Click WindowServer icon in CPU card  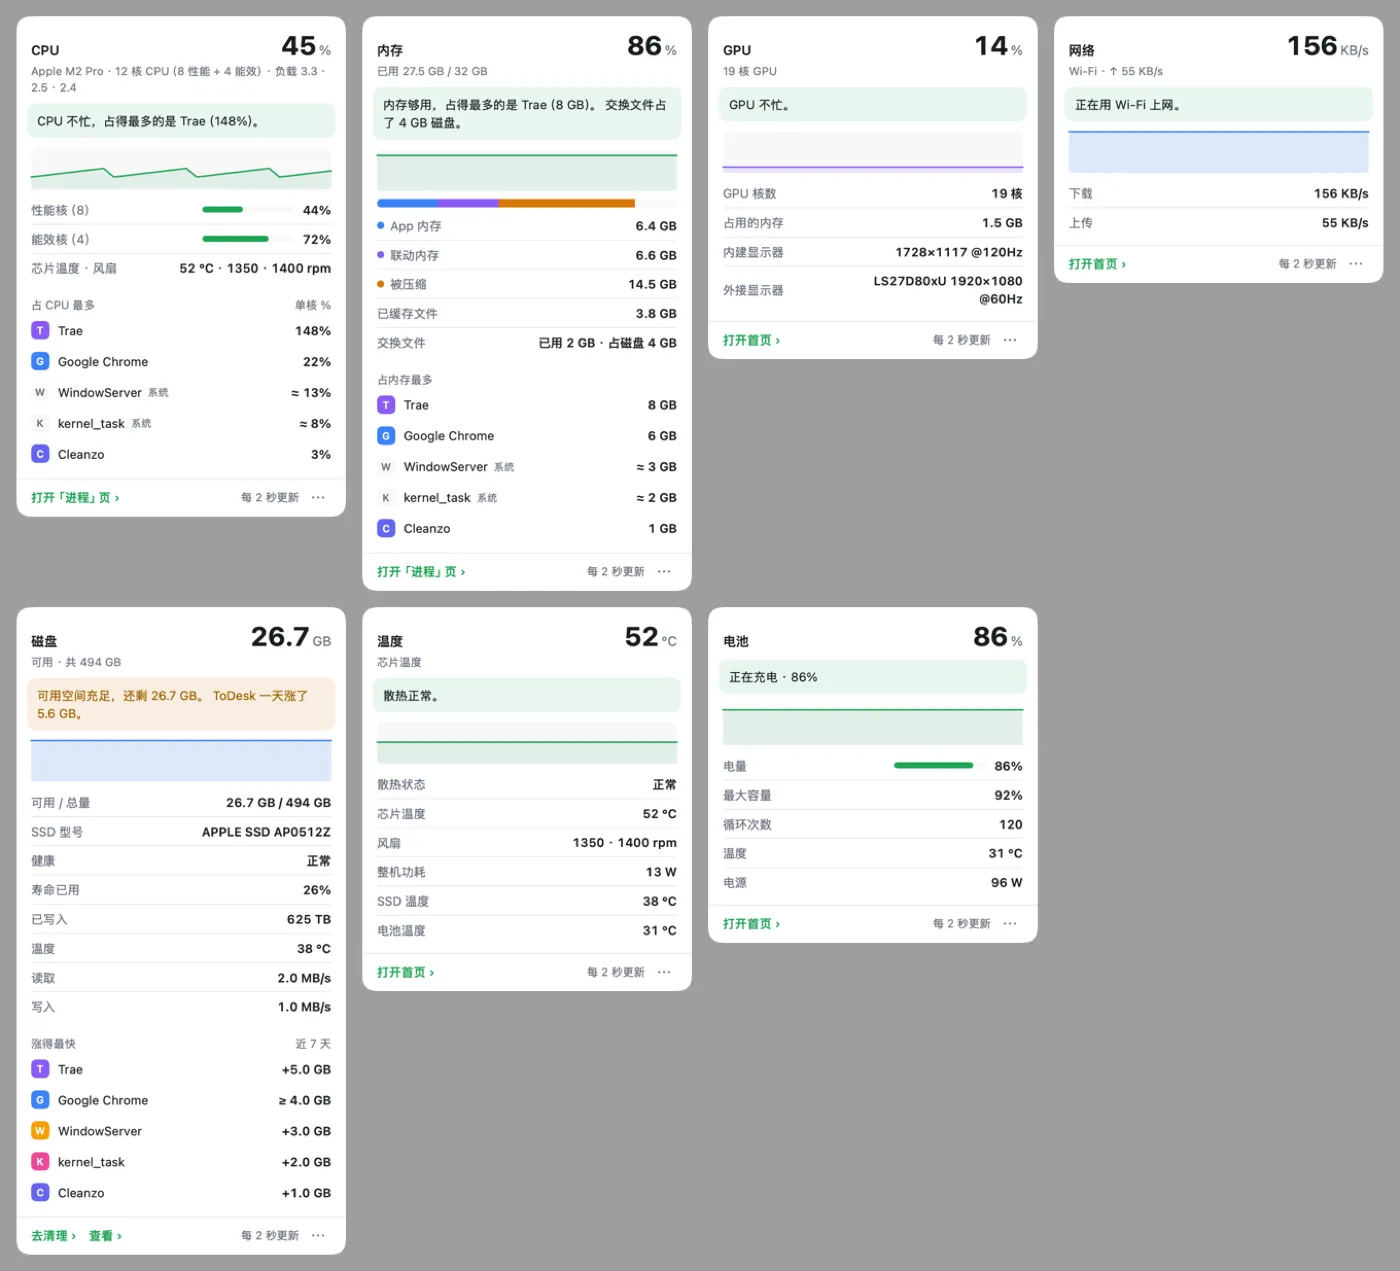click(40, 393)
